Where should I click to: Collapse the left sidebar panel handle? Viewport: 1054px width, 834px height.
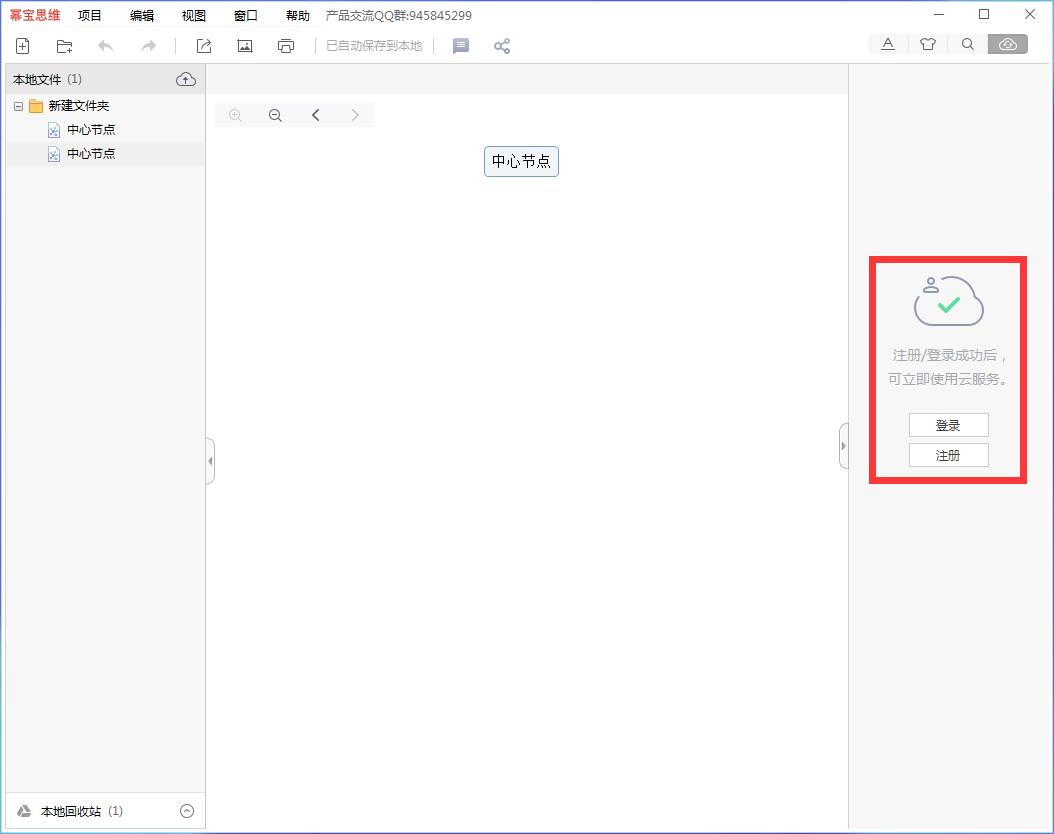(210, 461)
